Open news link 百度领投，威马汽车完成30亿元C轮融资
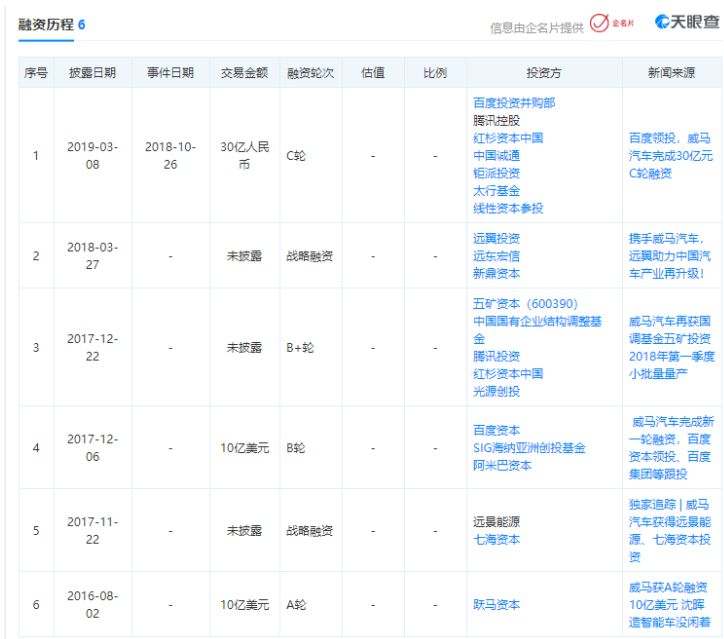The image size is (724, 639). point(670,156)
